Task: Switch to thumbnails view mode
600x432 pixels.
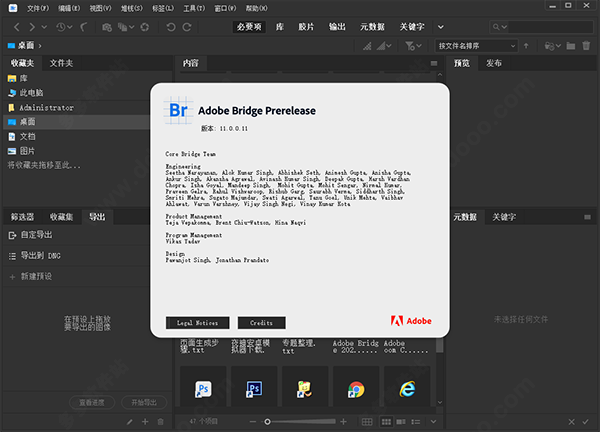Action: [x=386, y=422]
